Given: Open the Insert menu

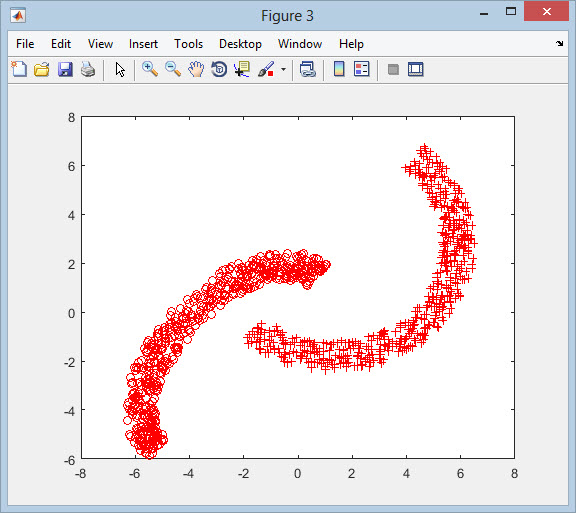Looking at the screenshot, I should click(143, 44).
